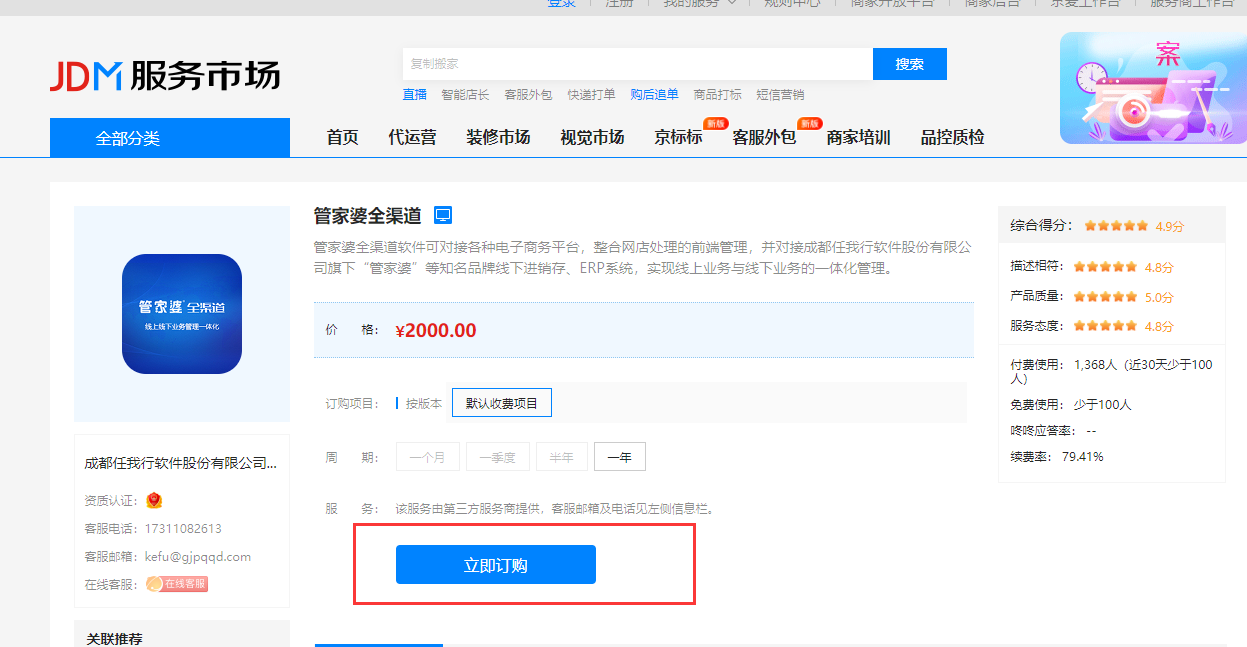The width and height of the screenshot is (1247, 647).
Task: Open the 短信营销 quick link
Action: [x=780, y=95]
